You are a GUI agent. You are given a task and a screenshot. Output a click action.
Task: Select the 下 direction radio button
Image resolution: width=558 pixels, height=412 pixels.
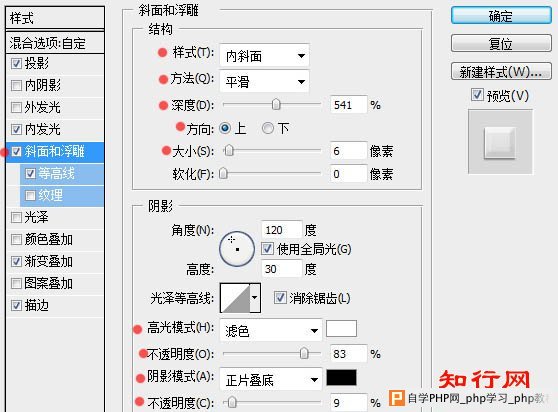268,128
